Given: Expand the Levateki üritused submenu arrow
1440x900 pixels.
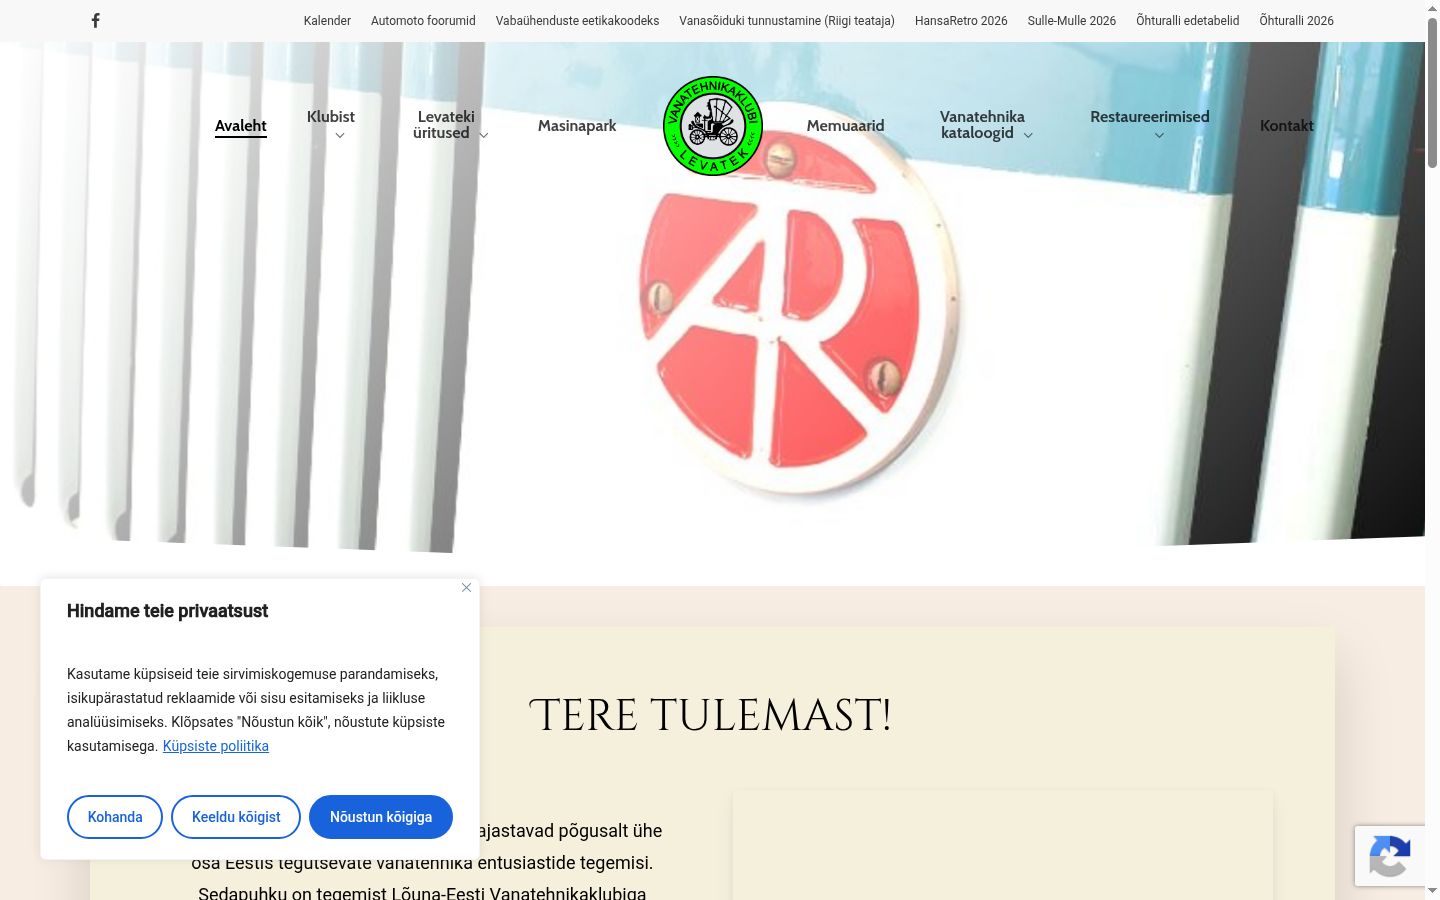Looking at the screenshot, I should point(484,135).
